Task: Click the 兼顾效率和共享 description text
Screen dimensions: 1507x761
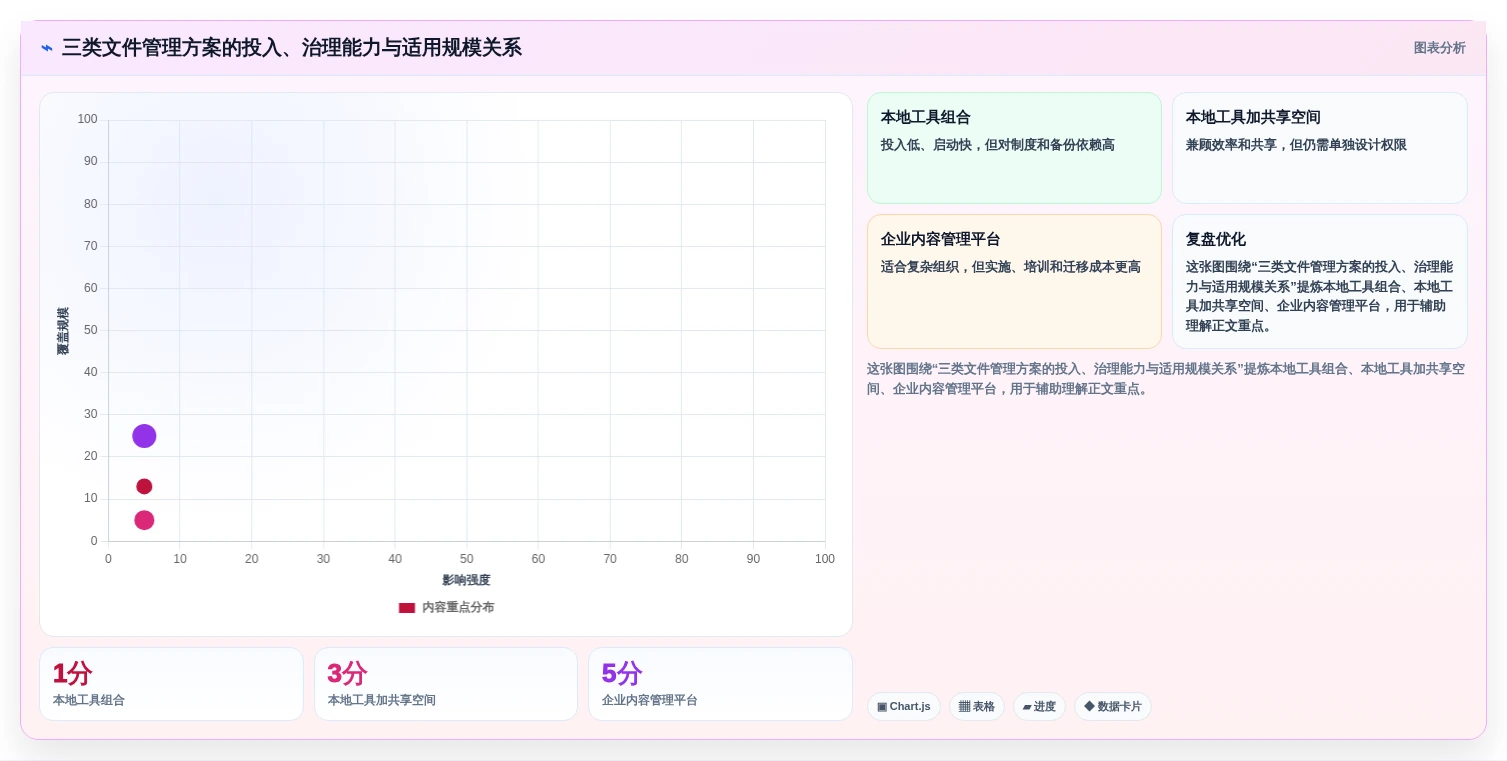Action: (x=1296, y=145)
